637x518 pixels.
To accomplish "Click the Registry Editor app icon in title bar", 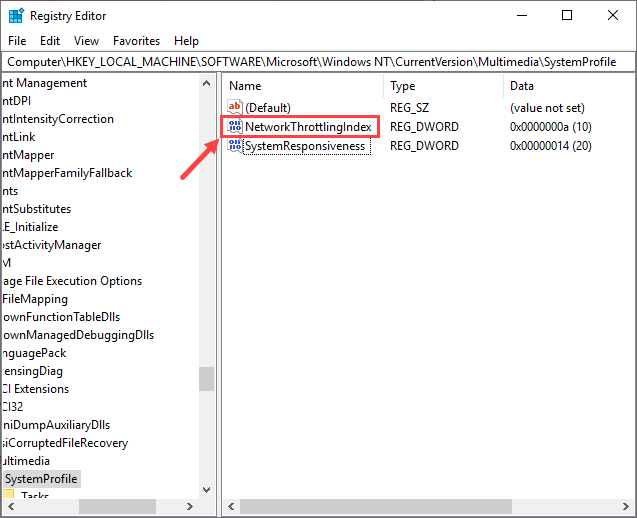I will click(x=16, y=15).
